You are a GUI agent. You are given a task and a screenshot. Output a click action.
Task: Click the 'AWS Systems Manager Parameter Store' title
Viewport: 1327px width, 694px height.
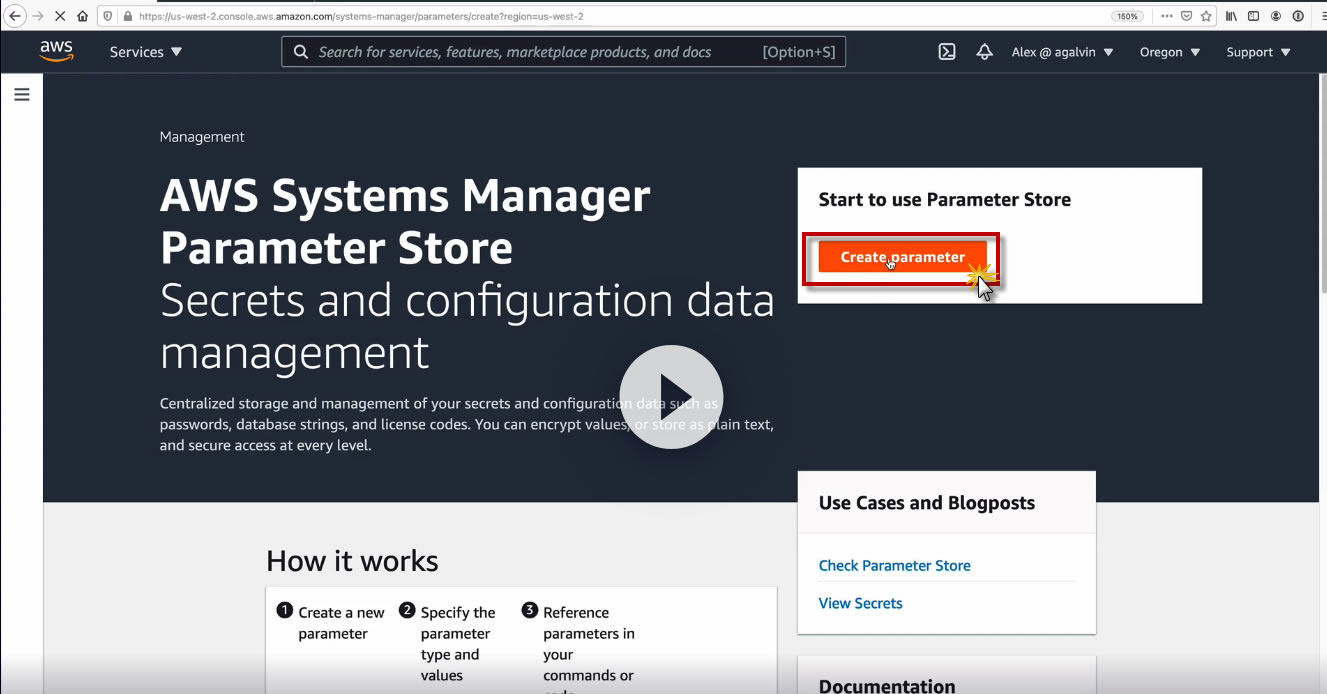[x=405, y=221]
